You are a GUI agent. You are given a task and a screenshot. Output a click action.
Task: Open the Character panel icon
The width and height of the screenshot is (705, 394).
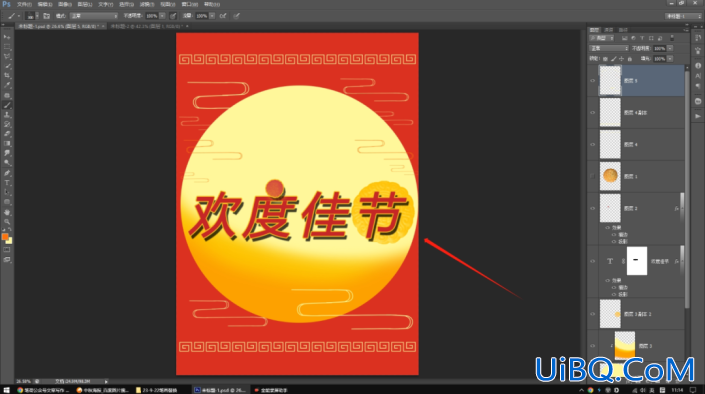(x=698, y=76)
